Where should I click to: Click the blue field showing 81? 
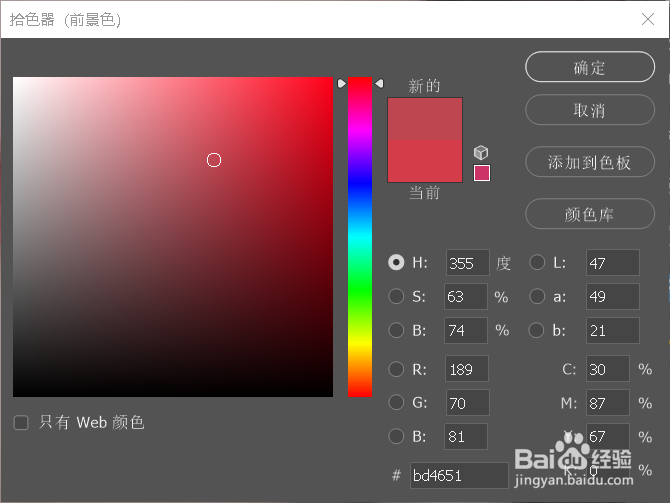tap(466, 436)
